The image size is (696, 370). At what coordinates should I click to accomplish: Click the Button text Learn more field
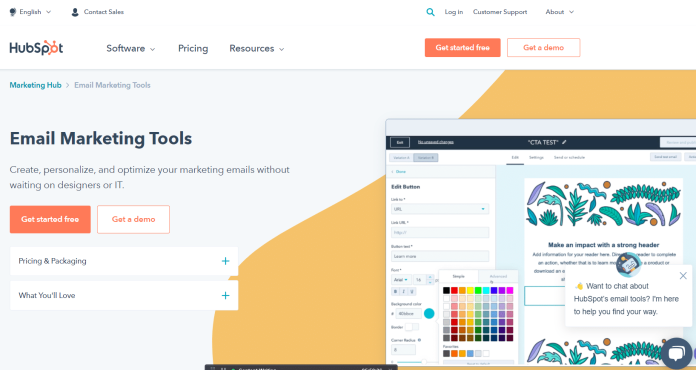(440, 256)
